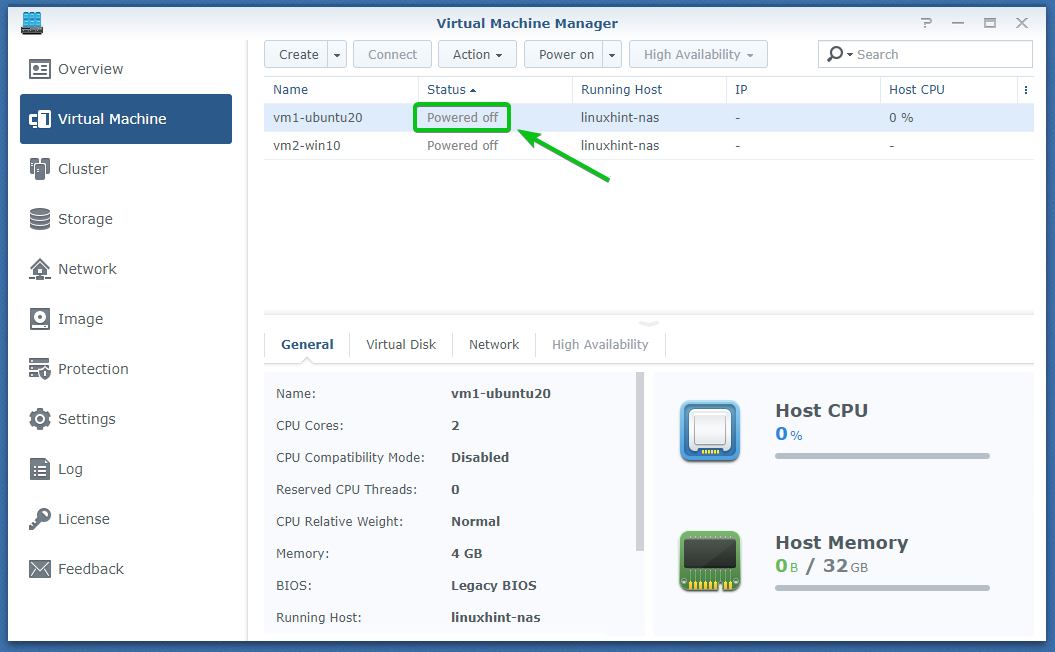Expand the Create dropdown arrow
The image size is (1055, 652).
pos(337,55)
